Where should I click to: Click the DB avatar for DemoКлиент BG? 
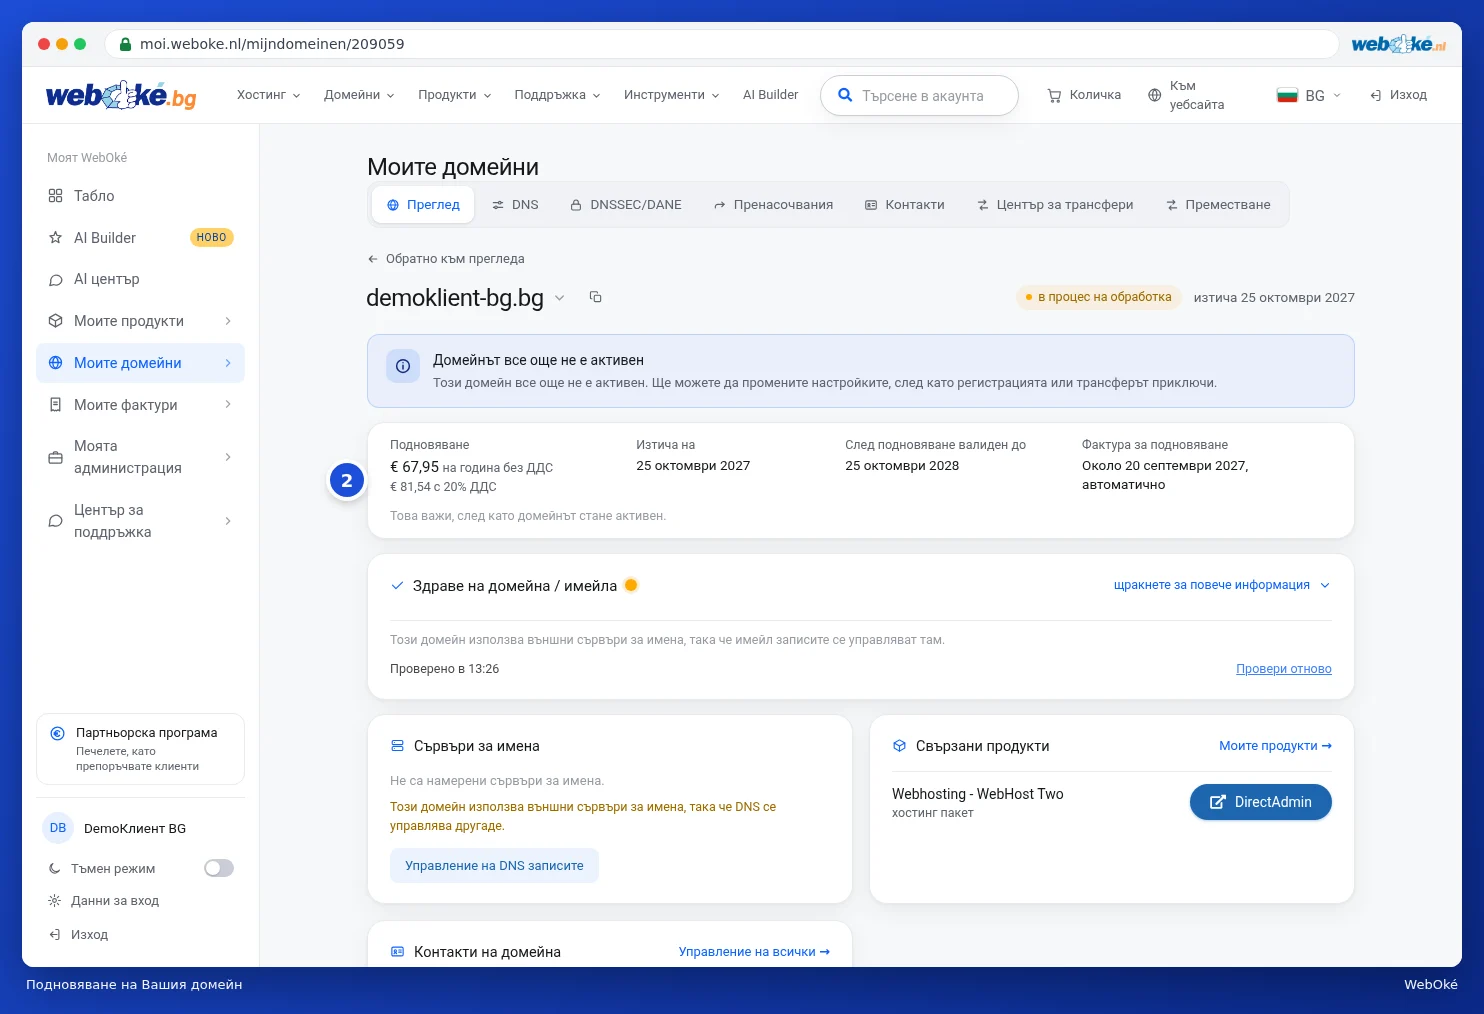(x=58, y=828)
